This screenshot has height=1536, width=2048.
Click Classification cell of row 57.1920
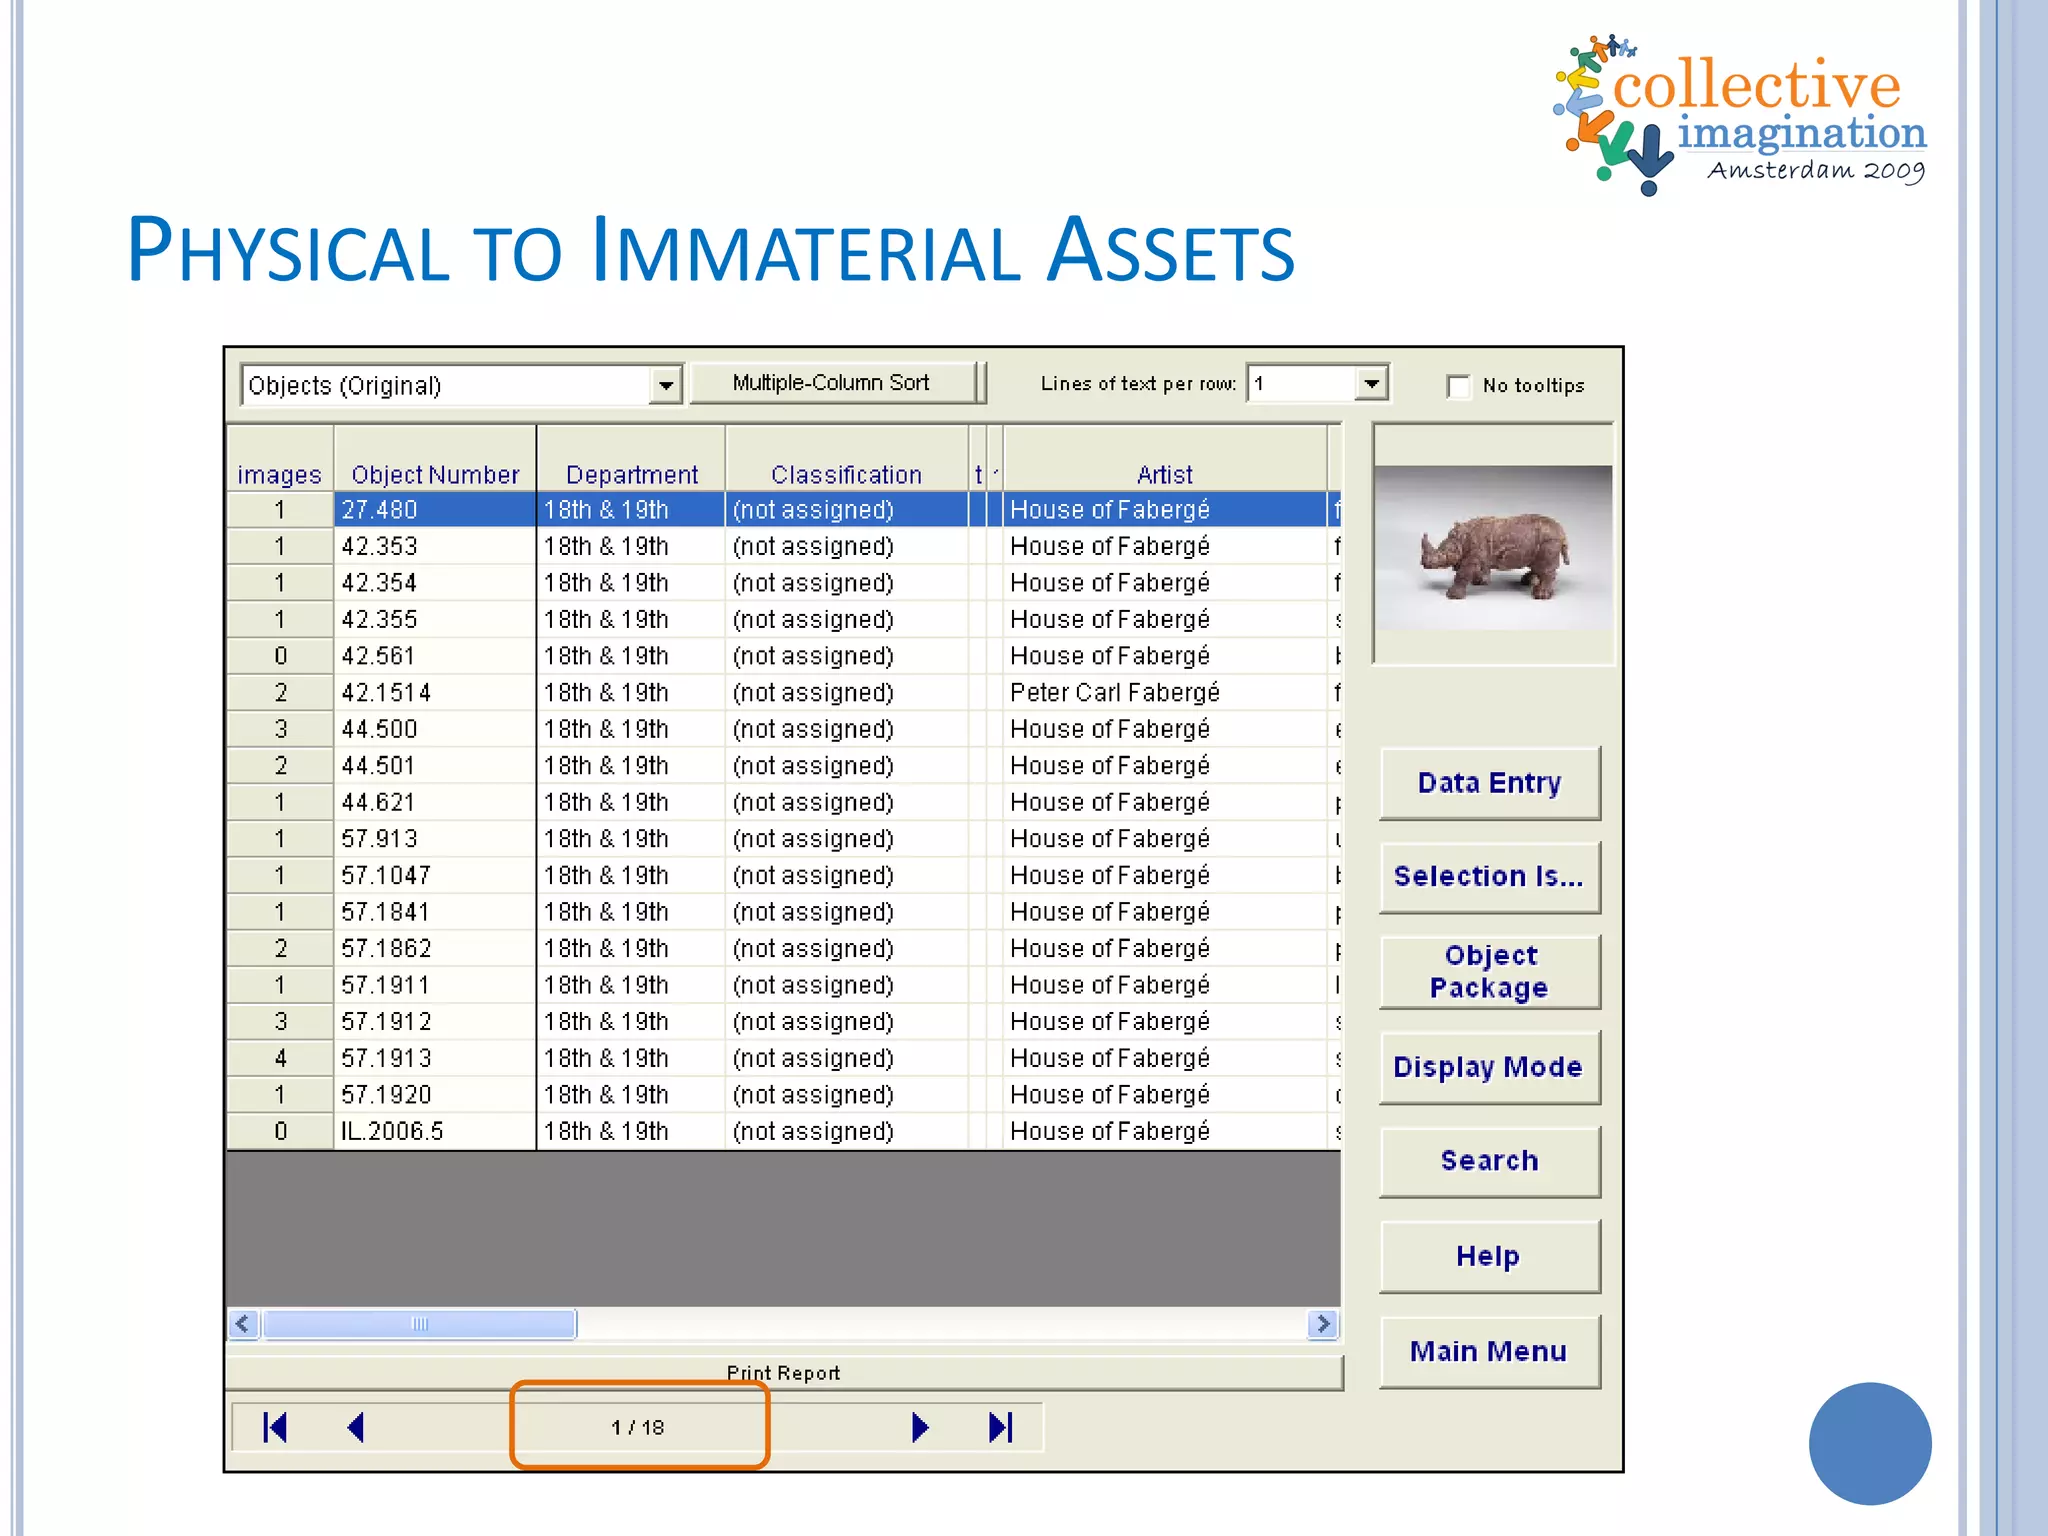click(x=847, y=1095)
